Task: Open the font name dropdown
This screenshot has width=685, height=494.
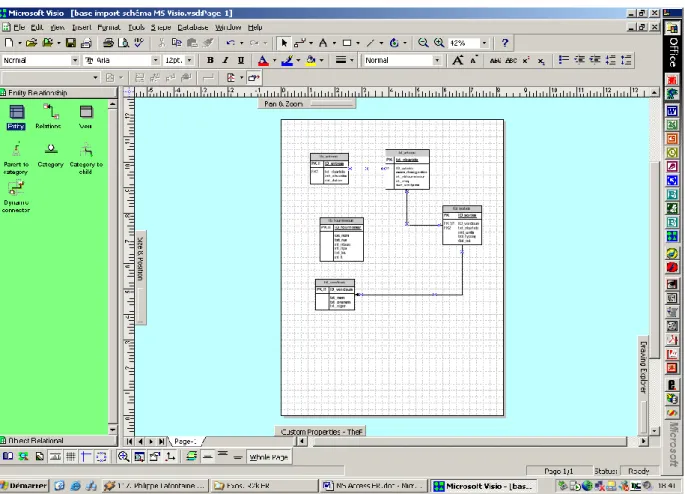Action: coord(155,60)
